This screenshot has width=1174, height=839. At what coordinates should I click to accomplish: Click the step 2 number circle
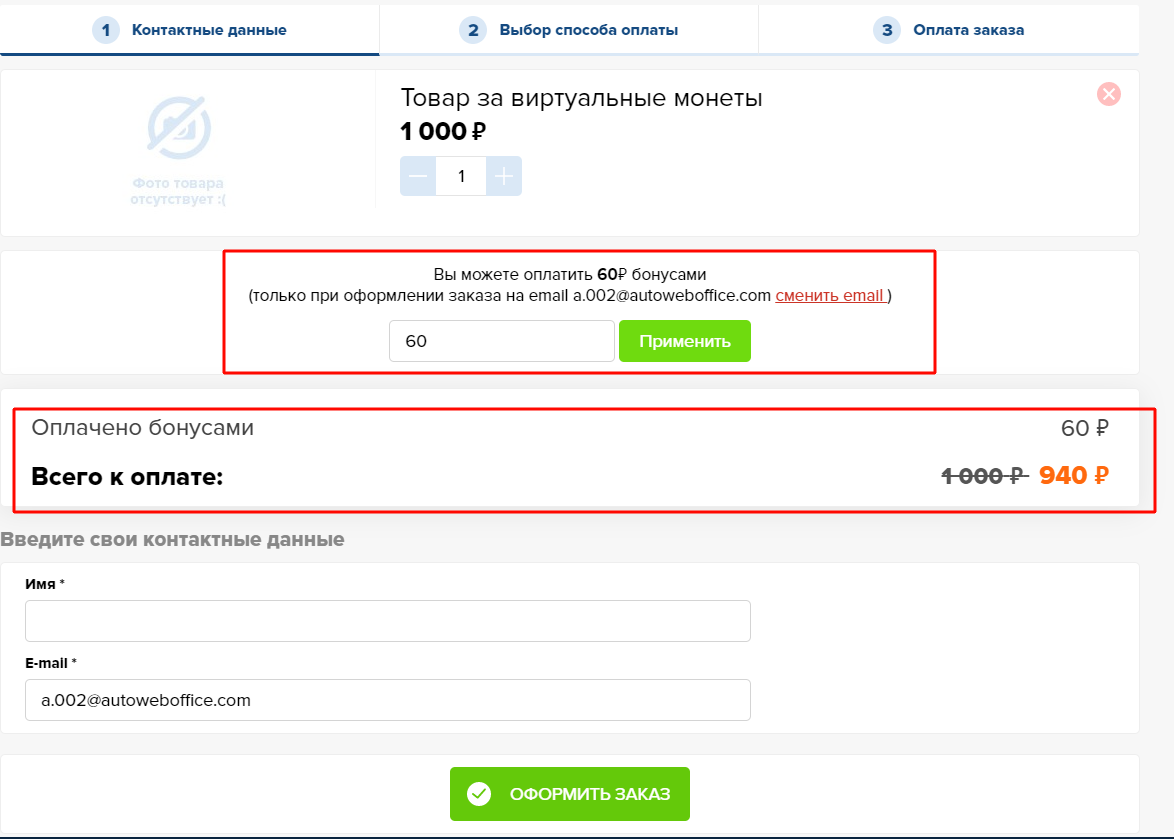(x=473, y=30)
